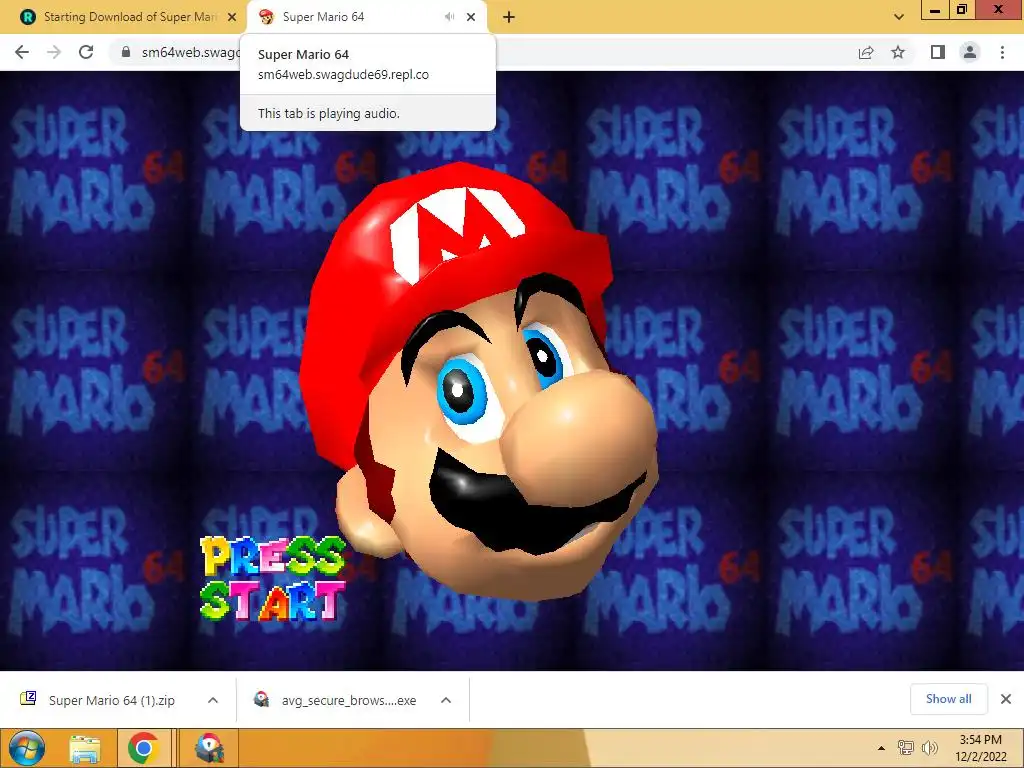Open the Chrome profile avatar menu
This screenshot has height=768, width=1024.
click(970, 52)
